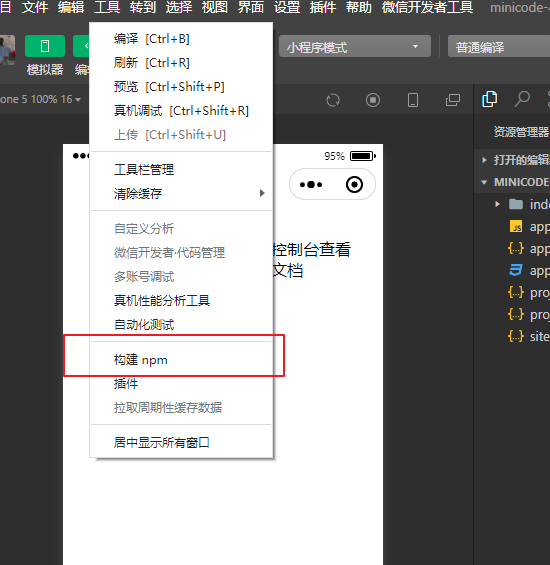Collapse the MINICODE project section

(x=512, y=182)
